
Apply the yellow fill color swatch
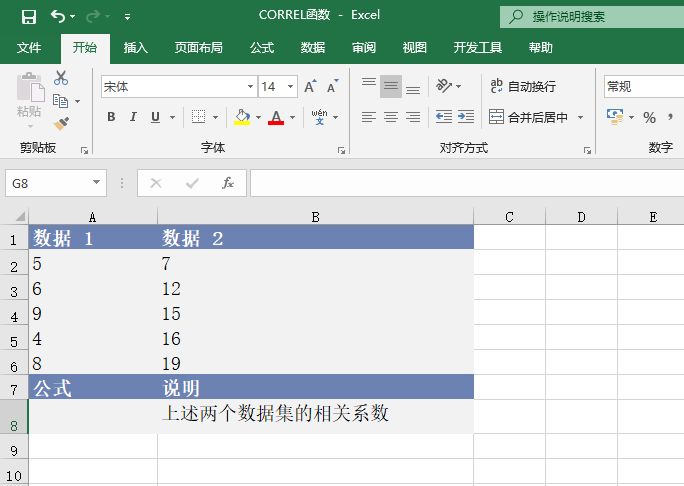point(242,118)
